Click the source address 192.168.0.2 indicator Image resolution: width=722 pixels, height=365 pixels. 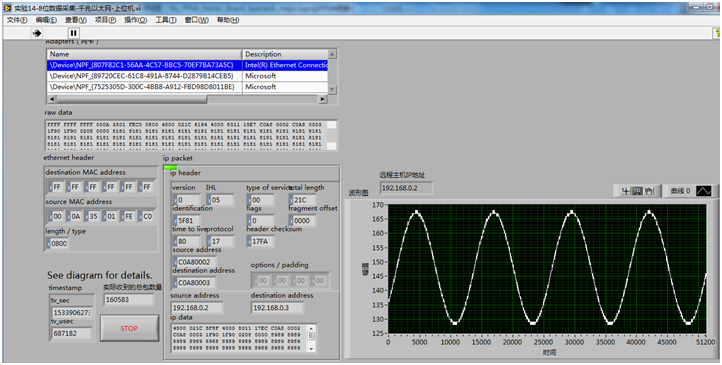point(197,307)
